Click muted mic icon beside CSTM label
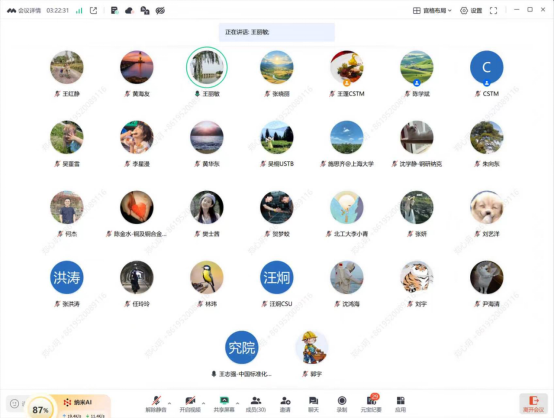Viewport: 554px width, 418px height. point(477,94)
